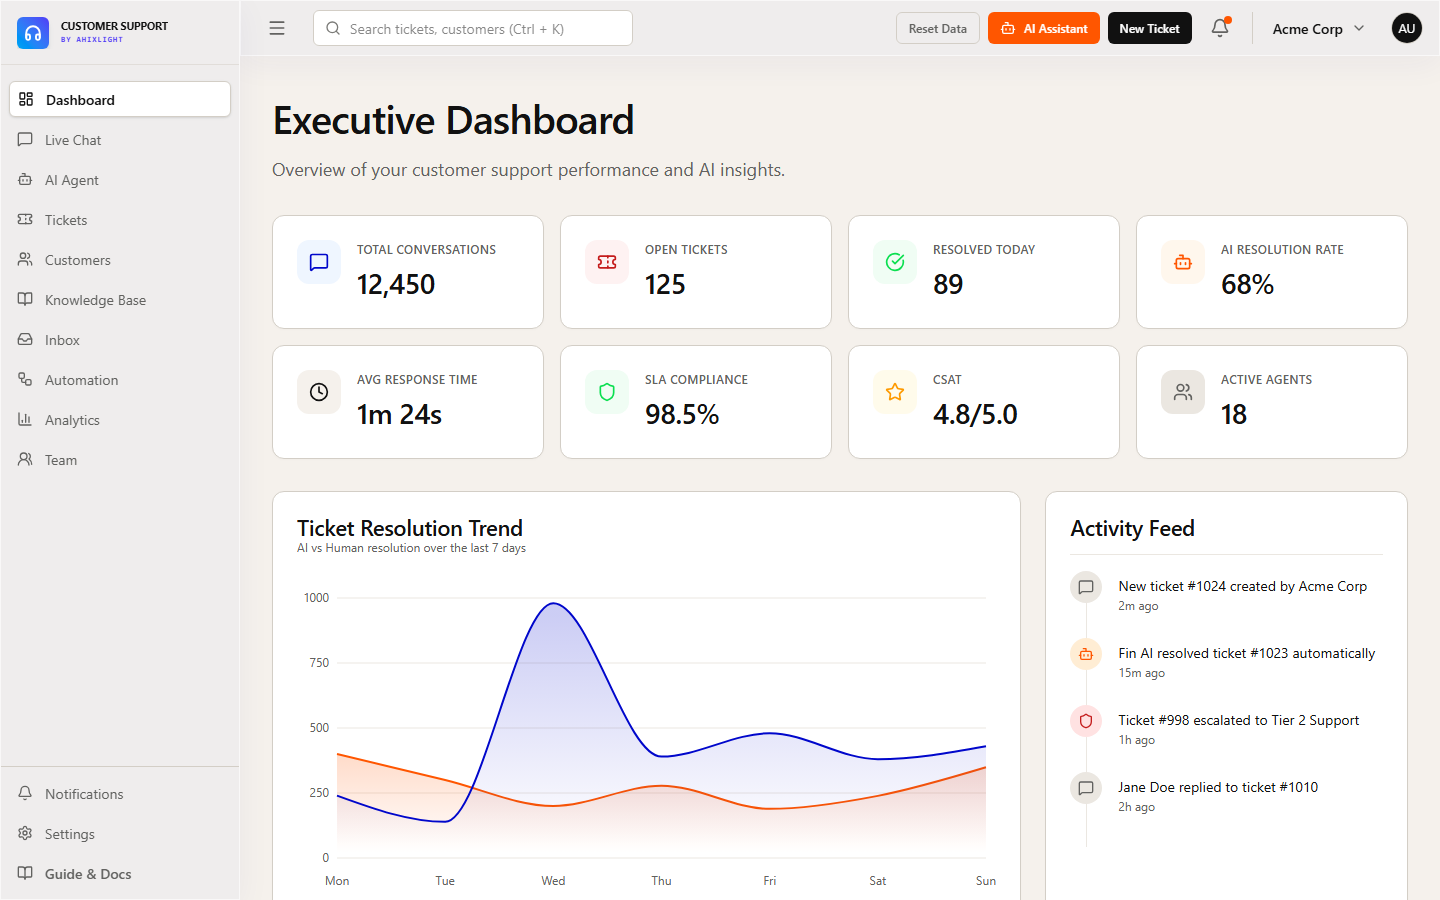Focus the Search tickets, customers field
This screenshot has height=900, width=1440.
click(x=473, y=29)
